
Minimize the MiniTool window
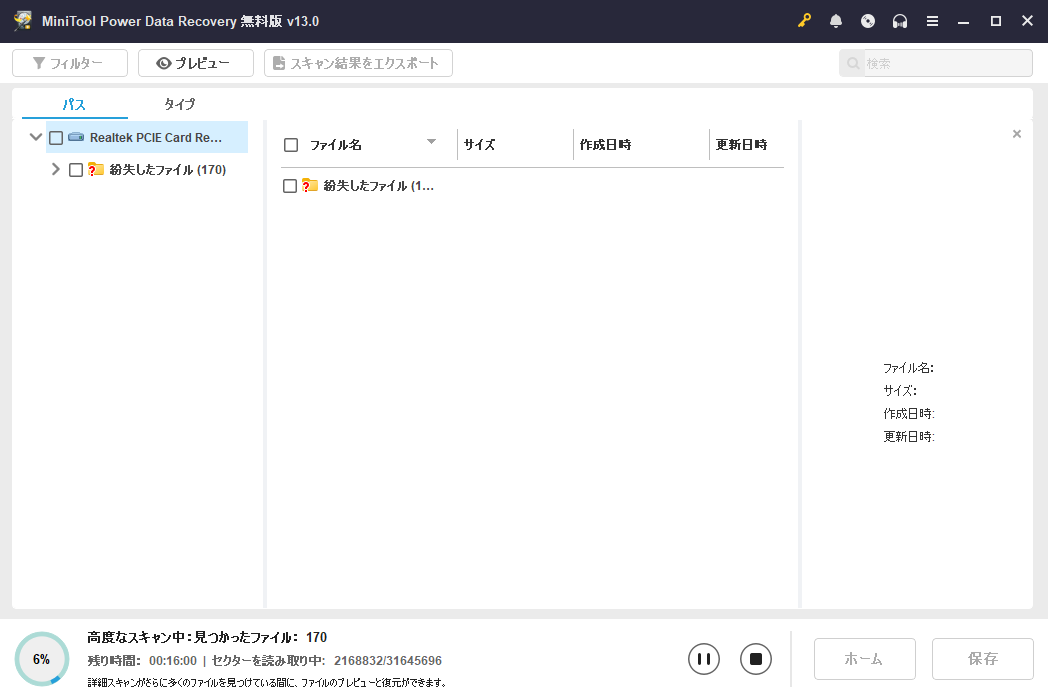point(963,21)
